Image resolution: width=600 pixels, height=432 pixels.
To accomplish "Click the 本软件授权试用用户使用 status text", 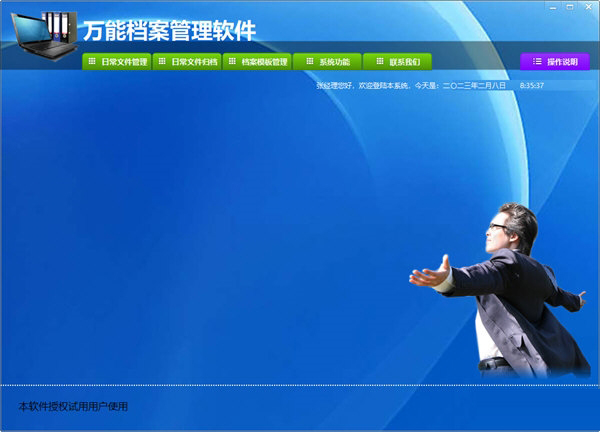I will coord(73,406).
